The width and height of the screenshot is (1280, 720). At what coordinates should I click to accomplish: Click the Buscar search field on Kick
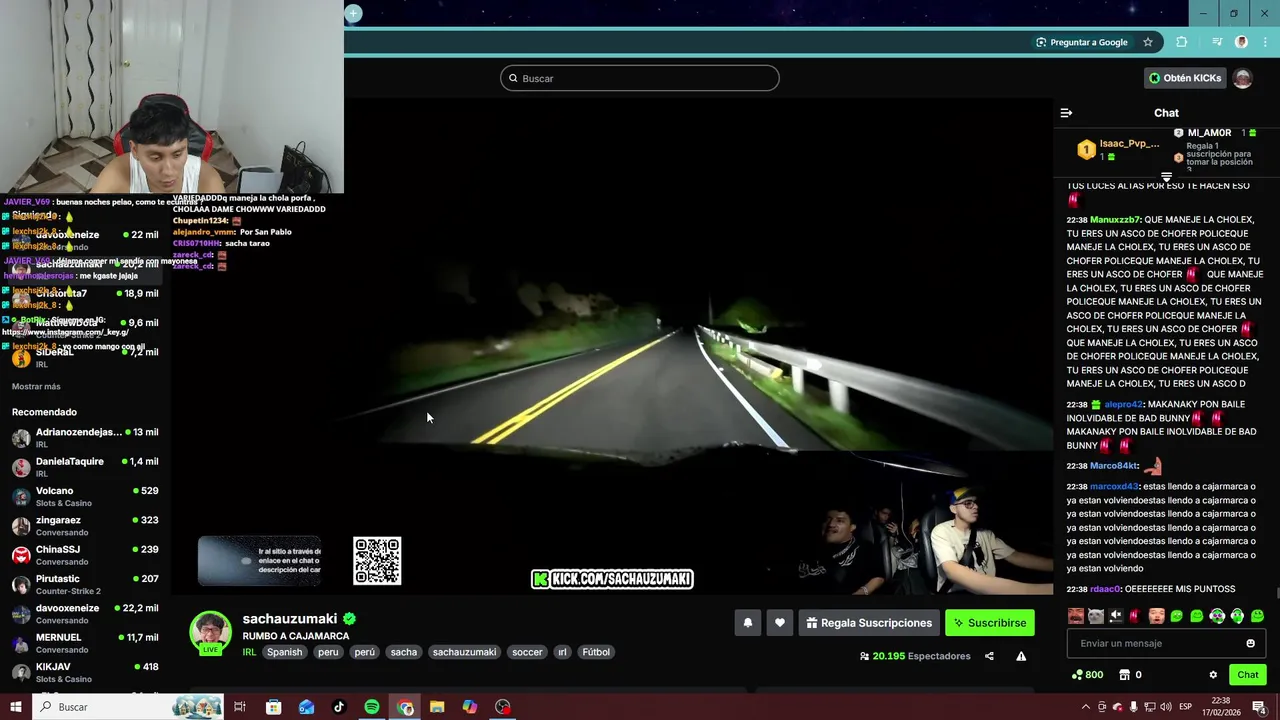(x=640, y=78)
